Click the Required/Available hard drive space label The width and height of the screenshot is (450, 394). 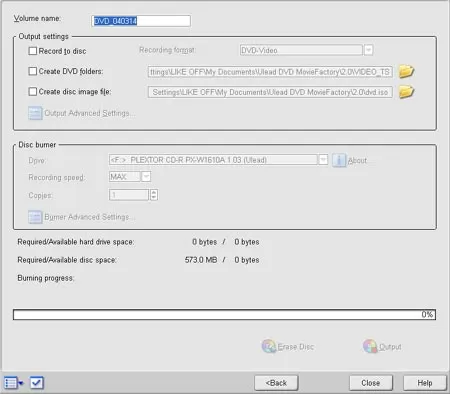pyautogui.click(x=76, y=242)
